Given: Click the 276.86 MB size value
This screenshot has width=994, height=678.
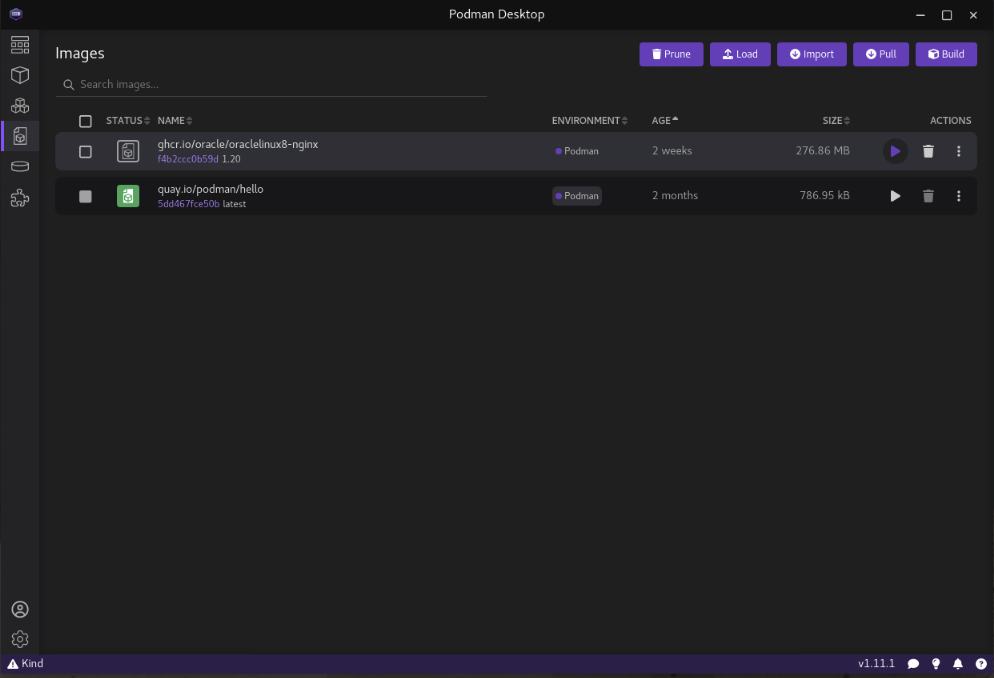Looking at the screenshot, I should pos(822,151).
